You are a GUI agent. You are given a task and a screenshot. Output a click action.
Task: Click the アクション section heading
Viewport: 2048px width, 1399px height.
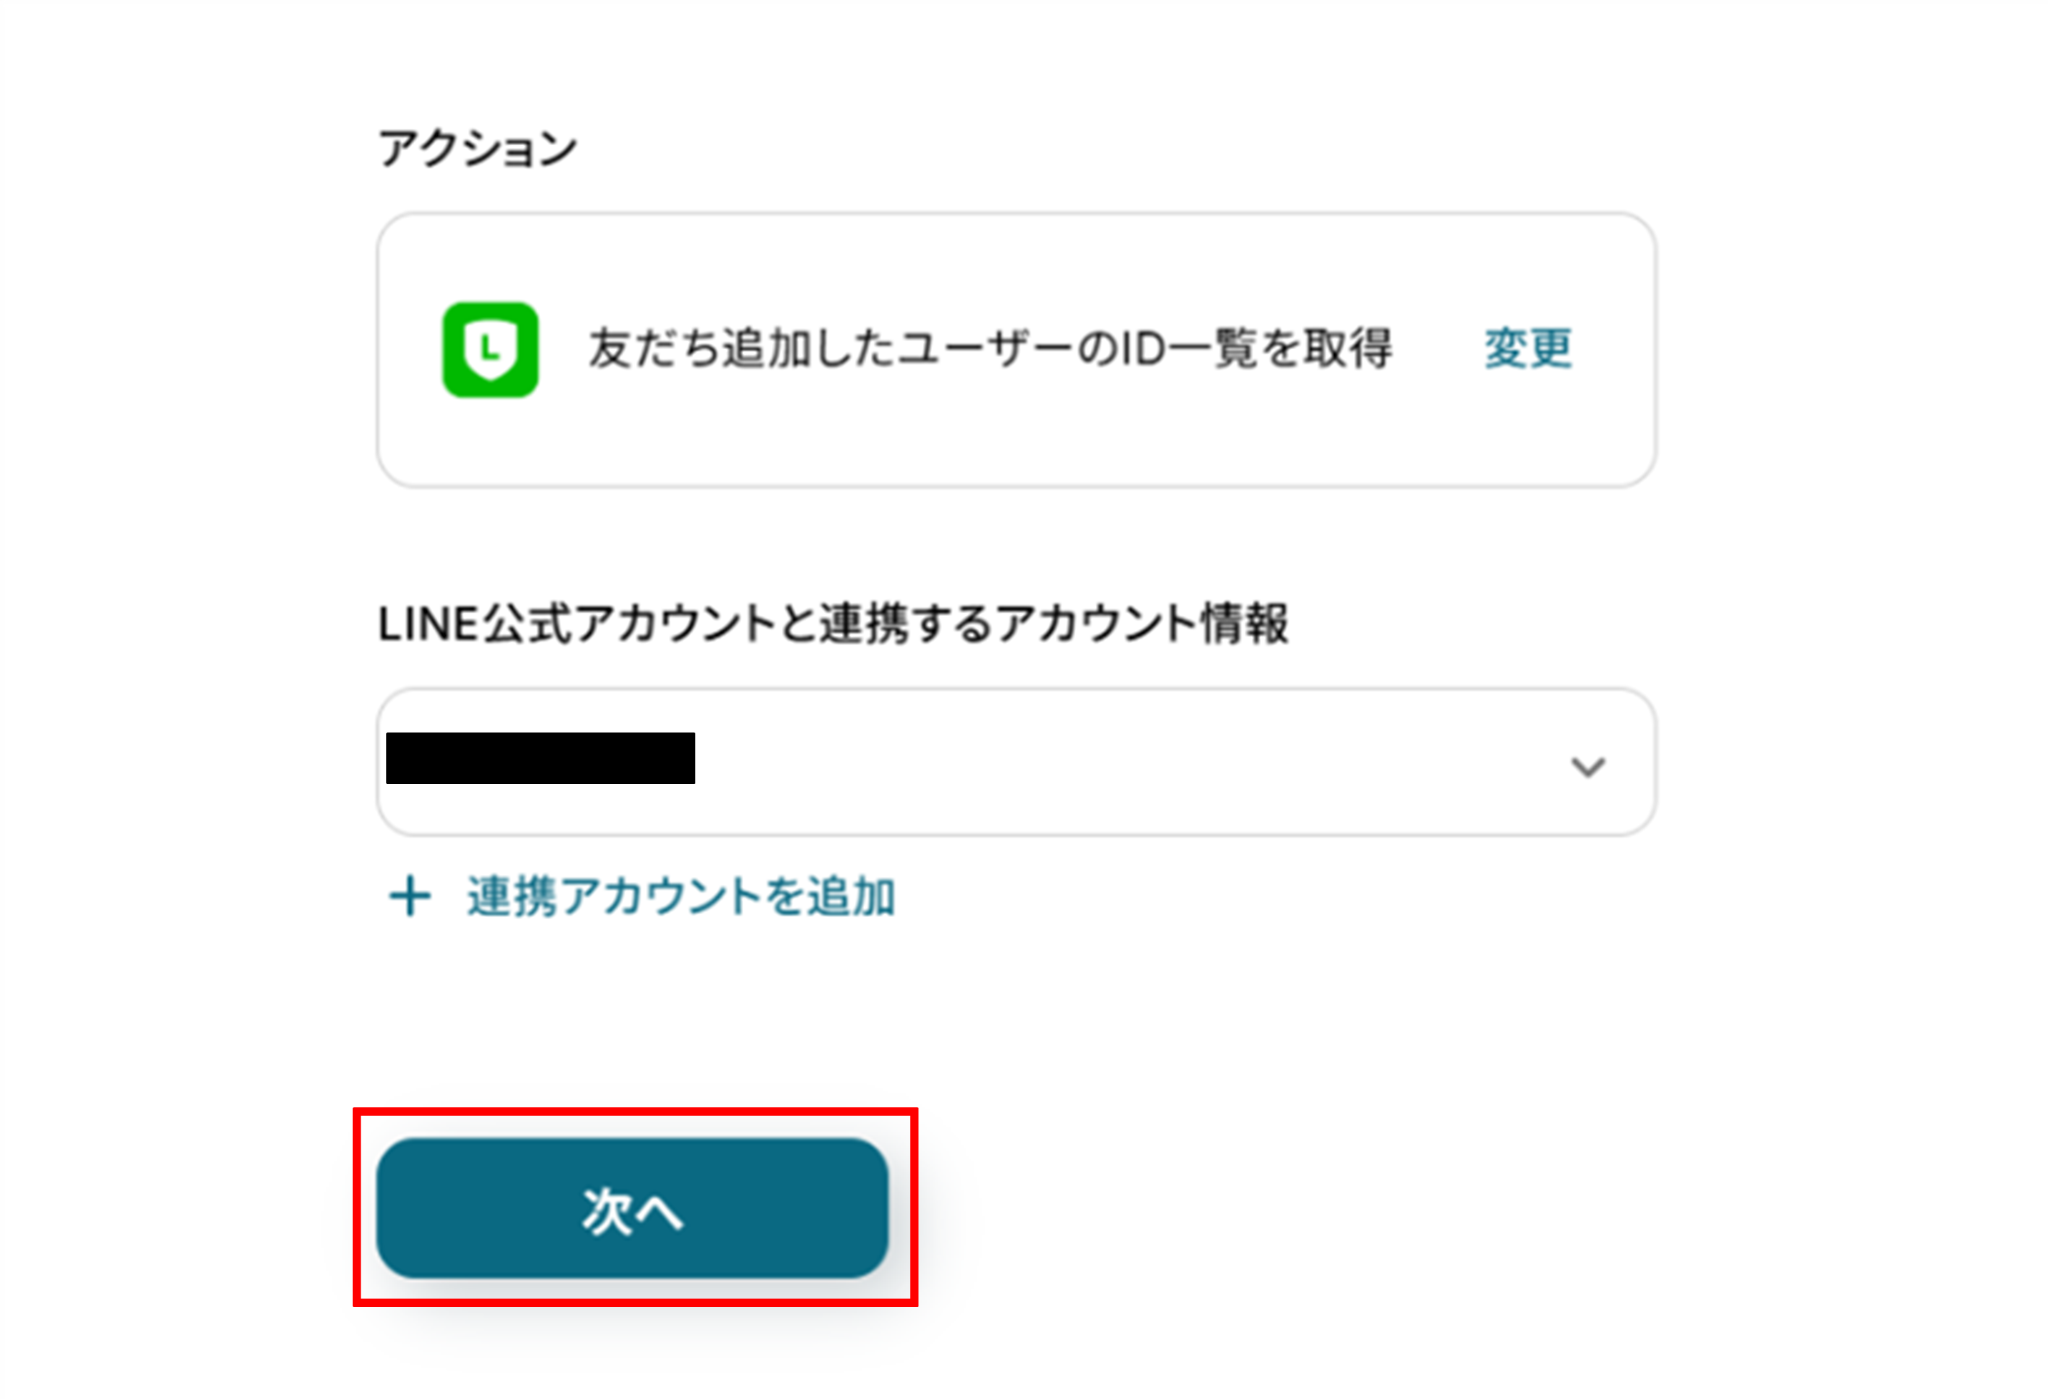coord(478,149)
